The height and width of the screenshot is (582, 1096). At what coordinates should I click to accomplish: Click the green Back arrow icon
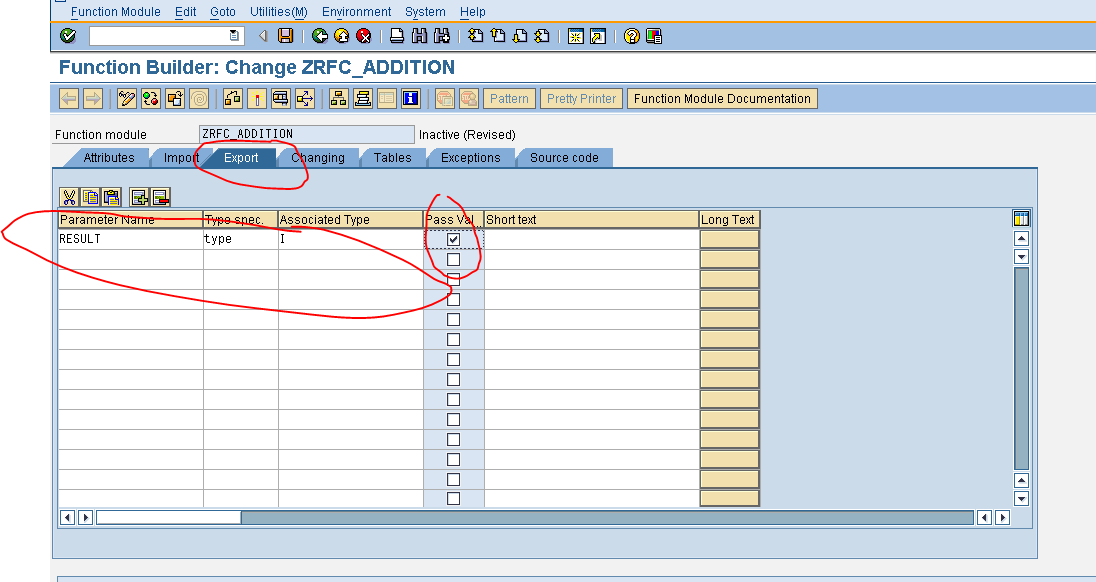pyautogui.click(x=320, y=36)
